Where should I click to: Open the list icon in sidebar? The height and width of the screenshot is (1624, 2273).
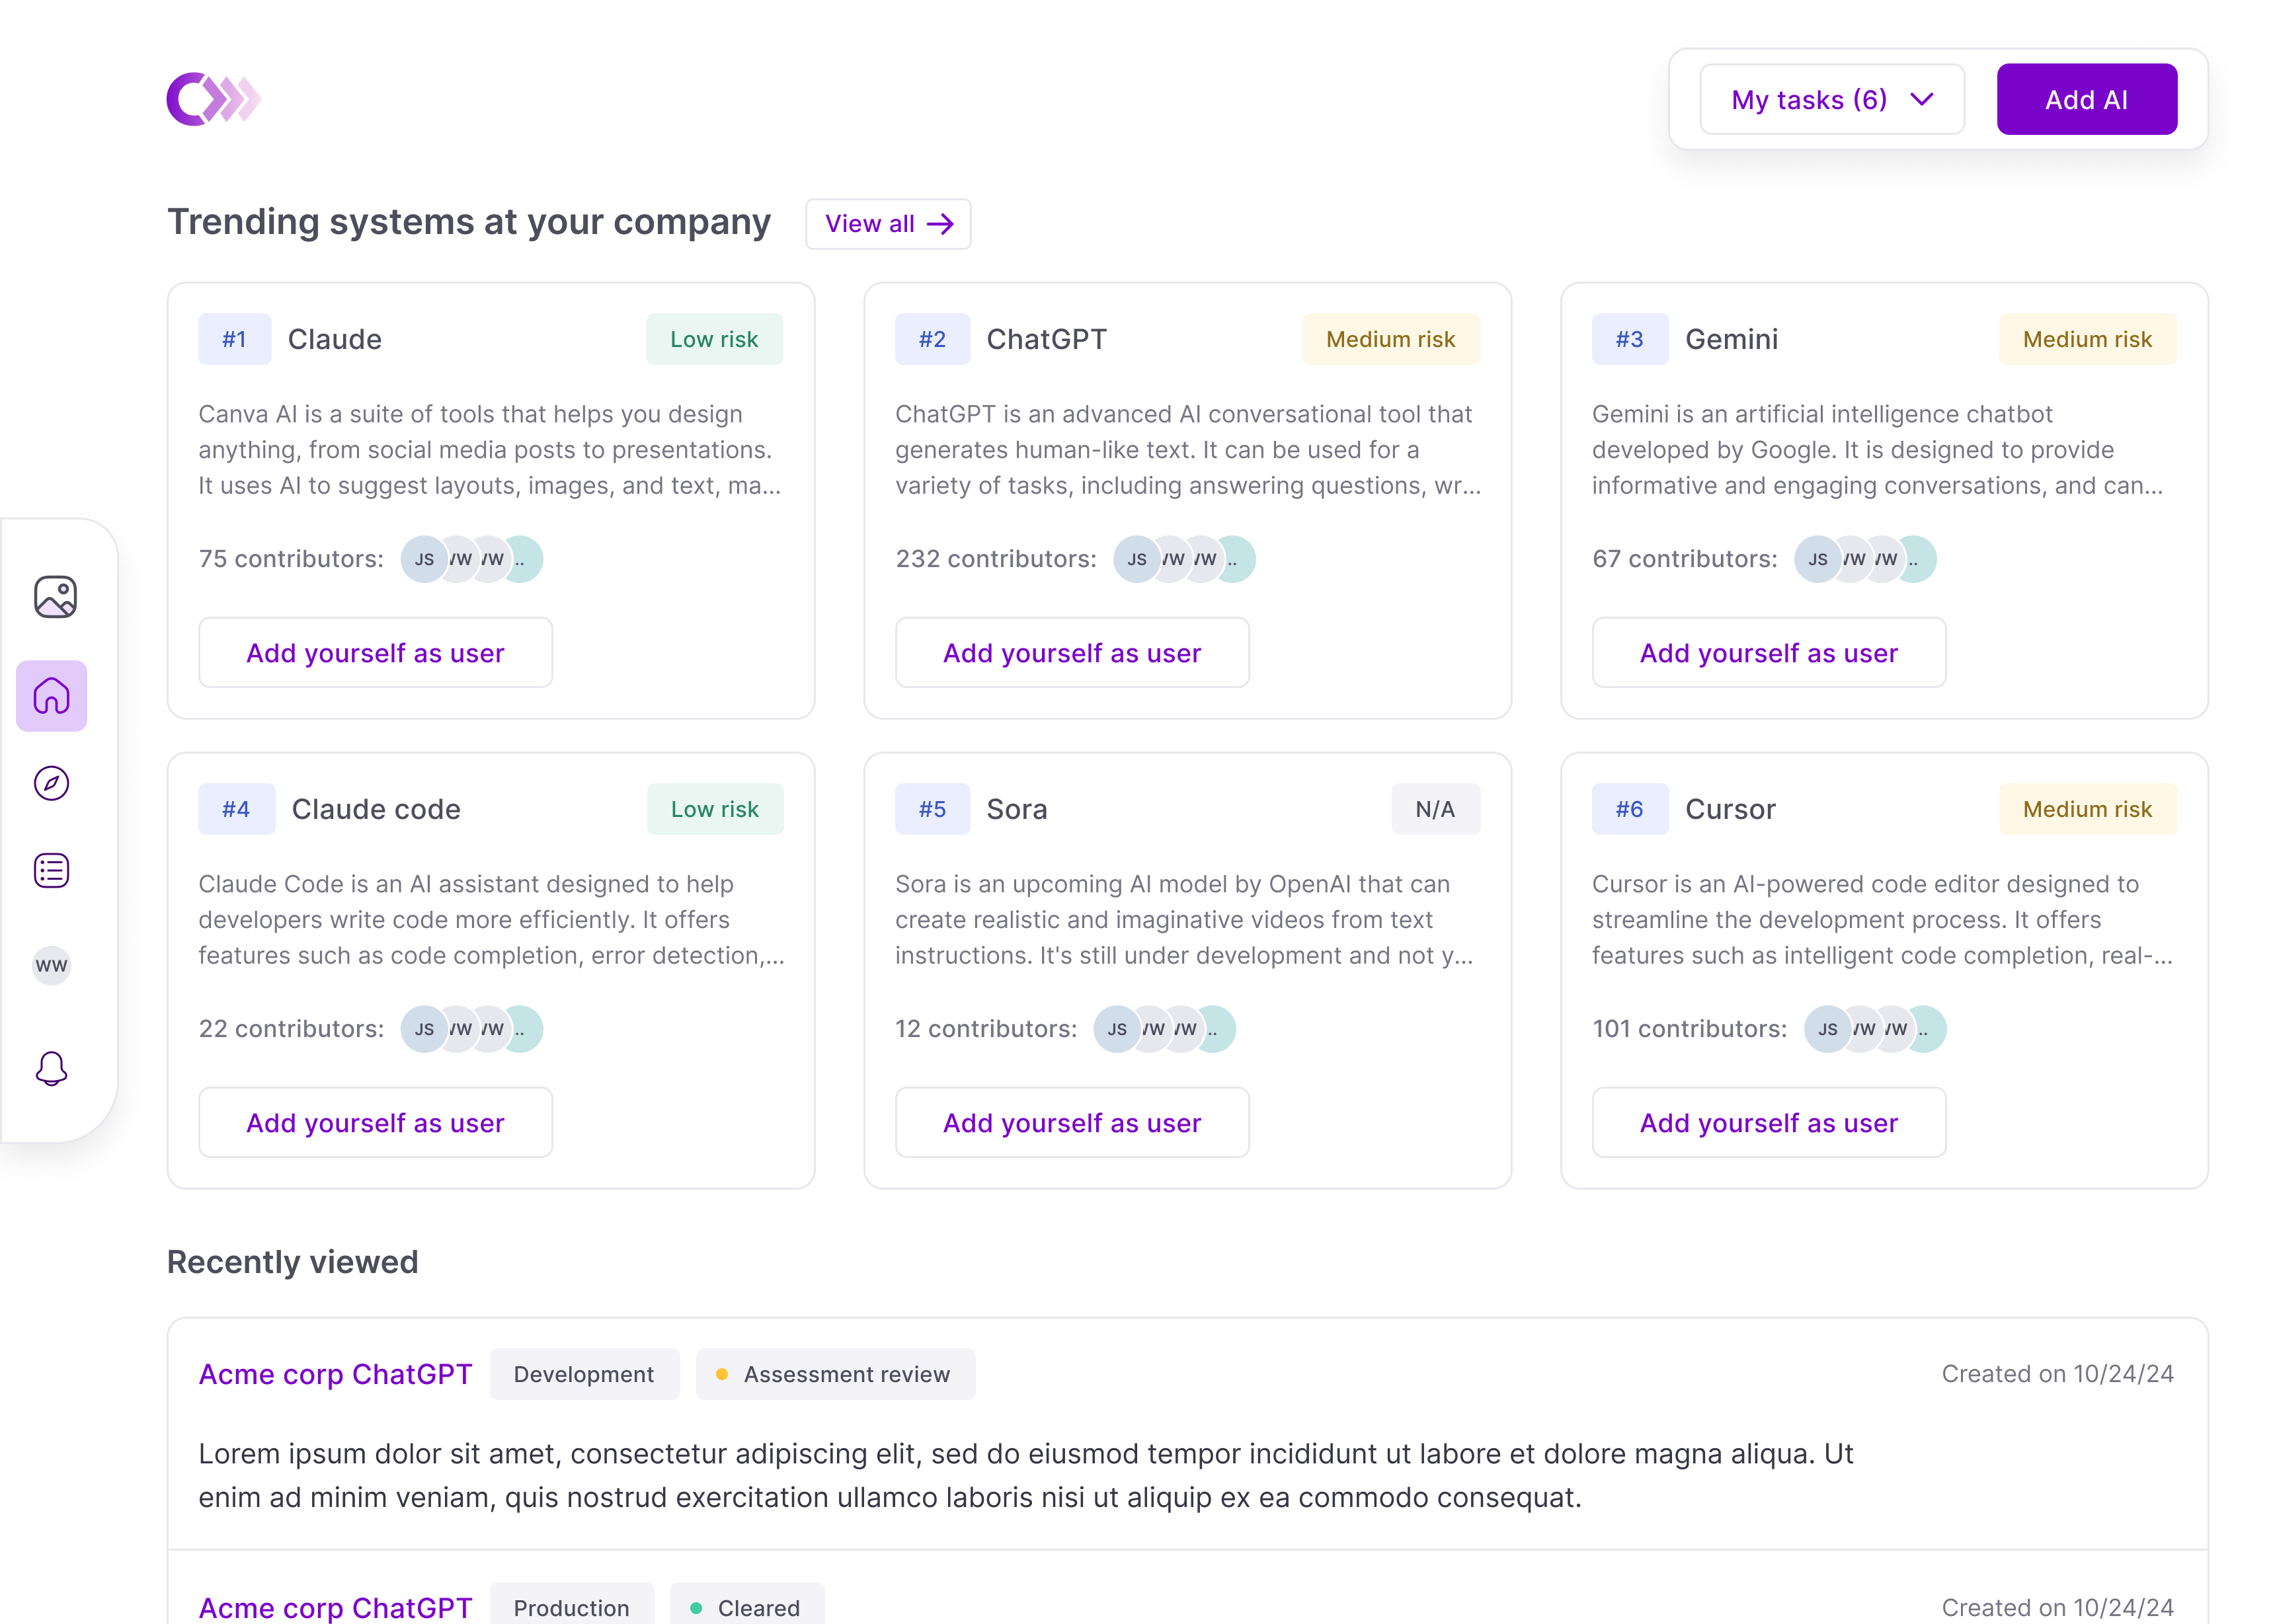tap(52, 871)
